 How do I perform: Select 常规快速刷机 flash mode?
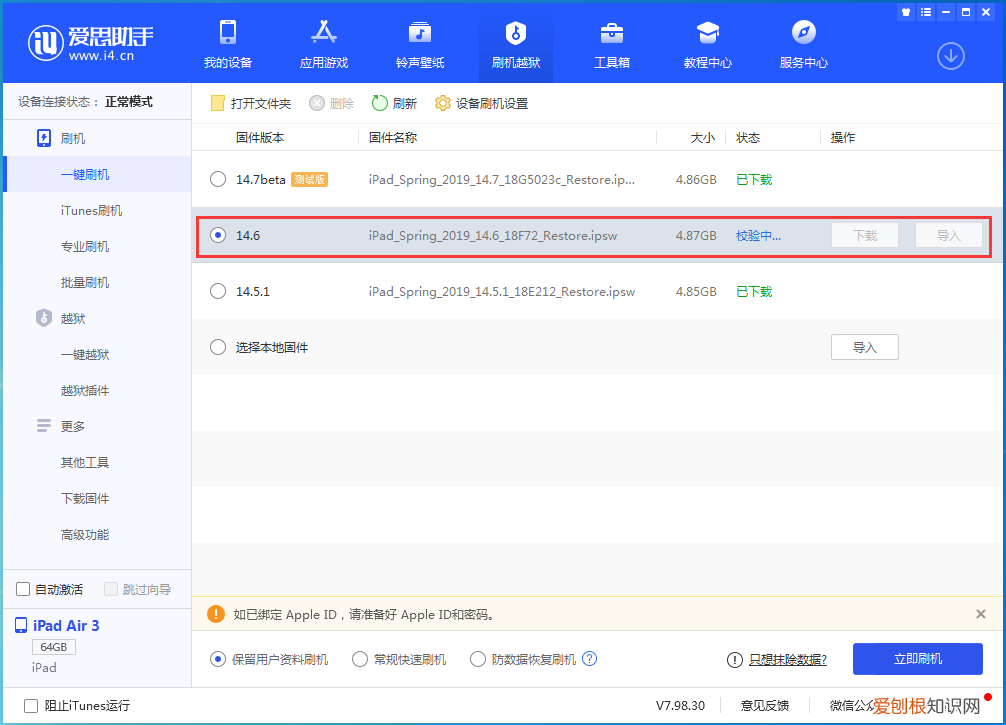click(361, 659)
